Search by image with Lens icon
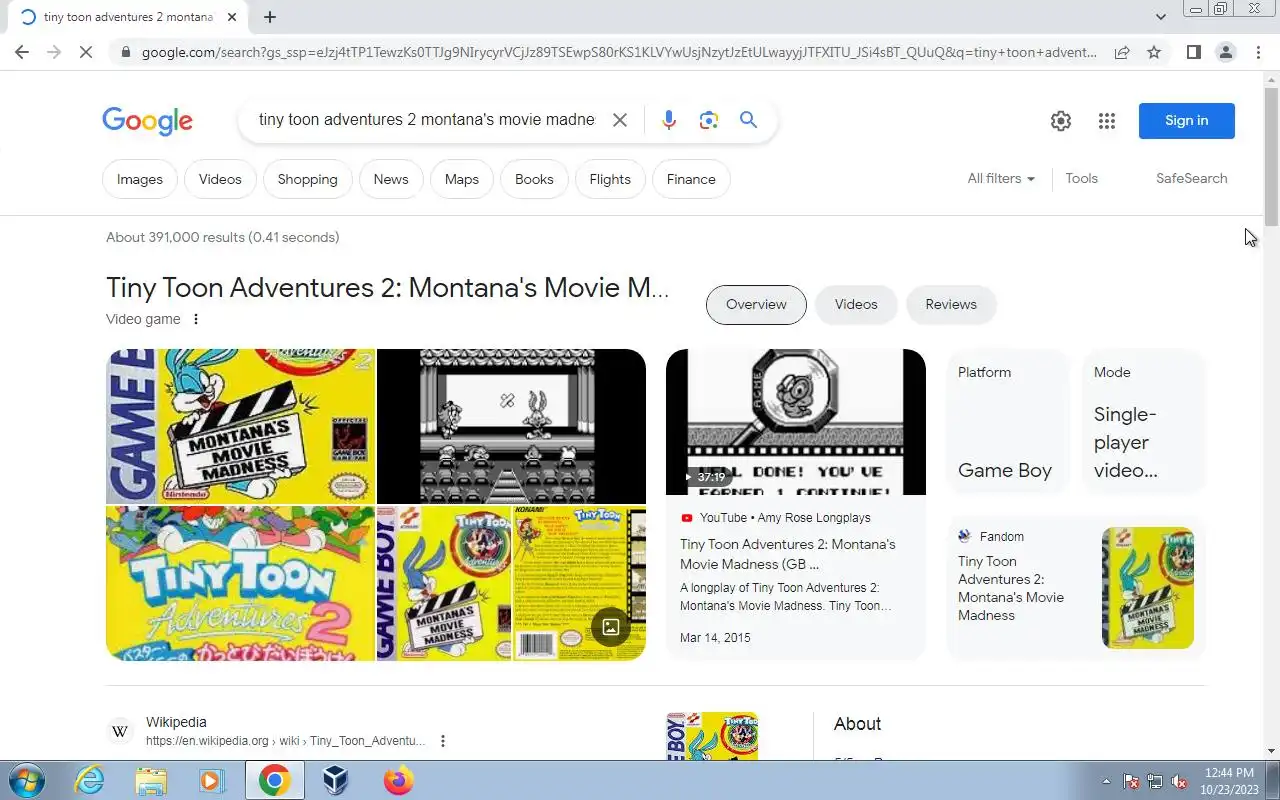Screen dimensions: 1280x800 point(709,120)
